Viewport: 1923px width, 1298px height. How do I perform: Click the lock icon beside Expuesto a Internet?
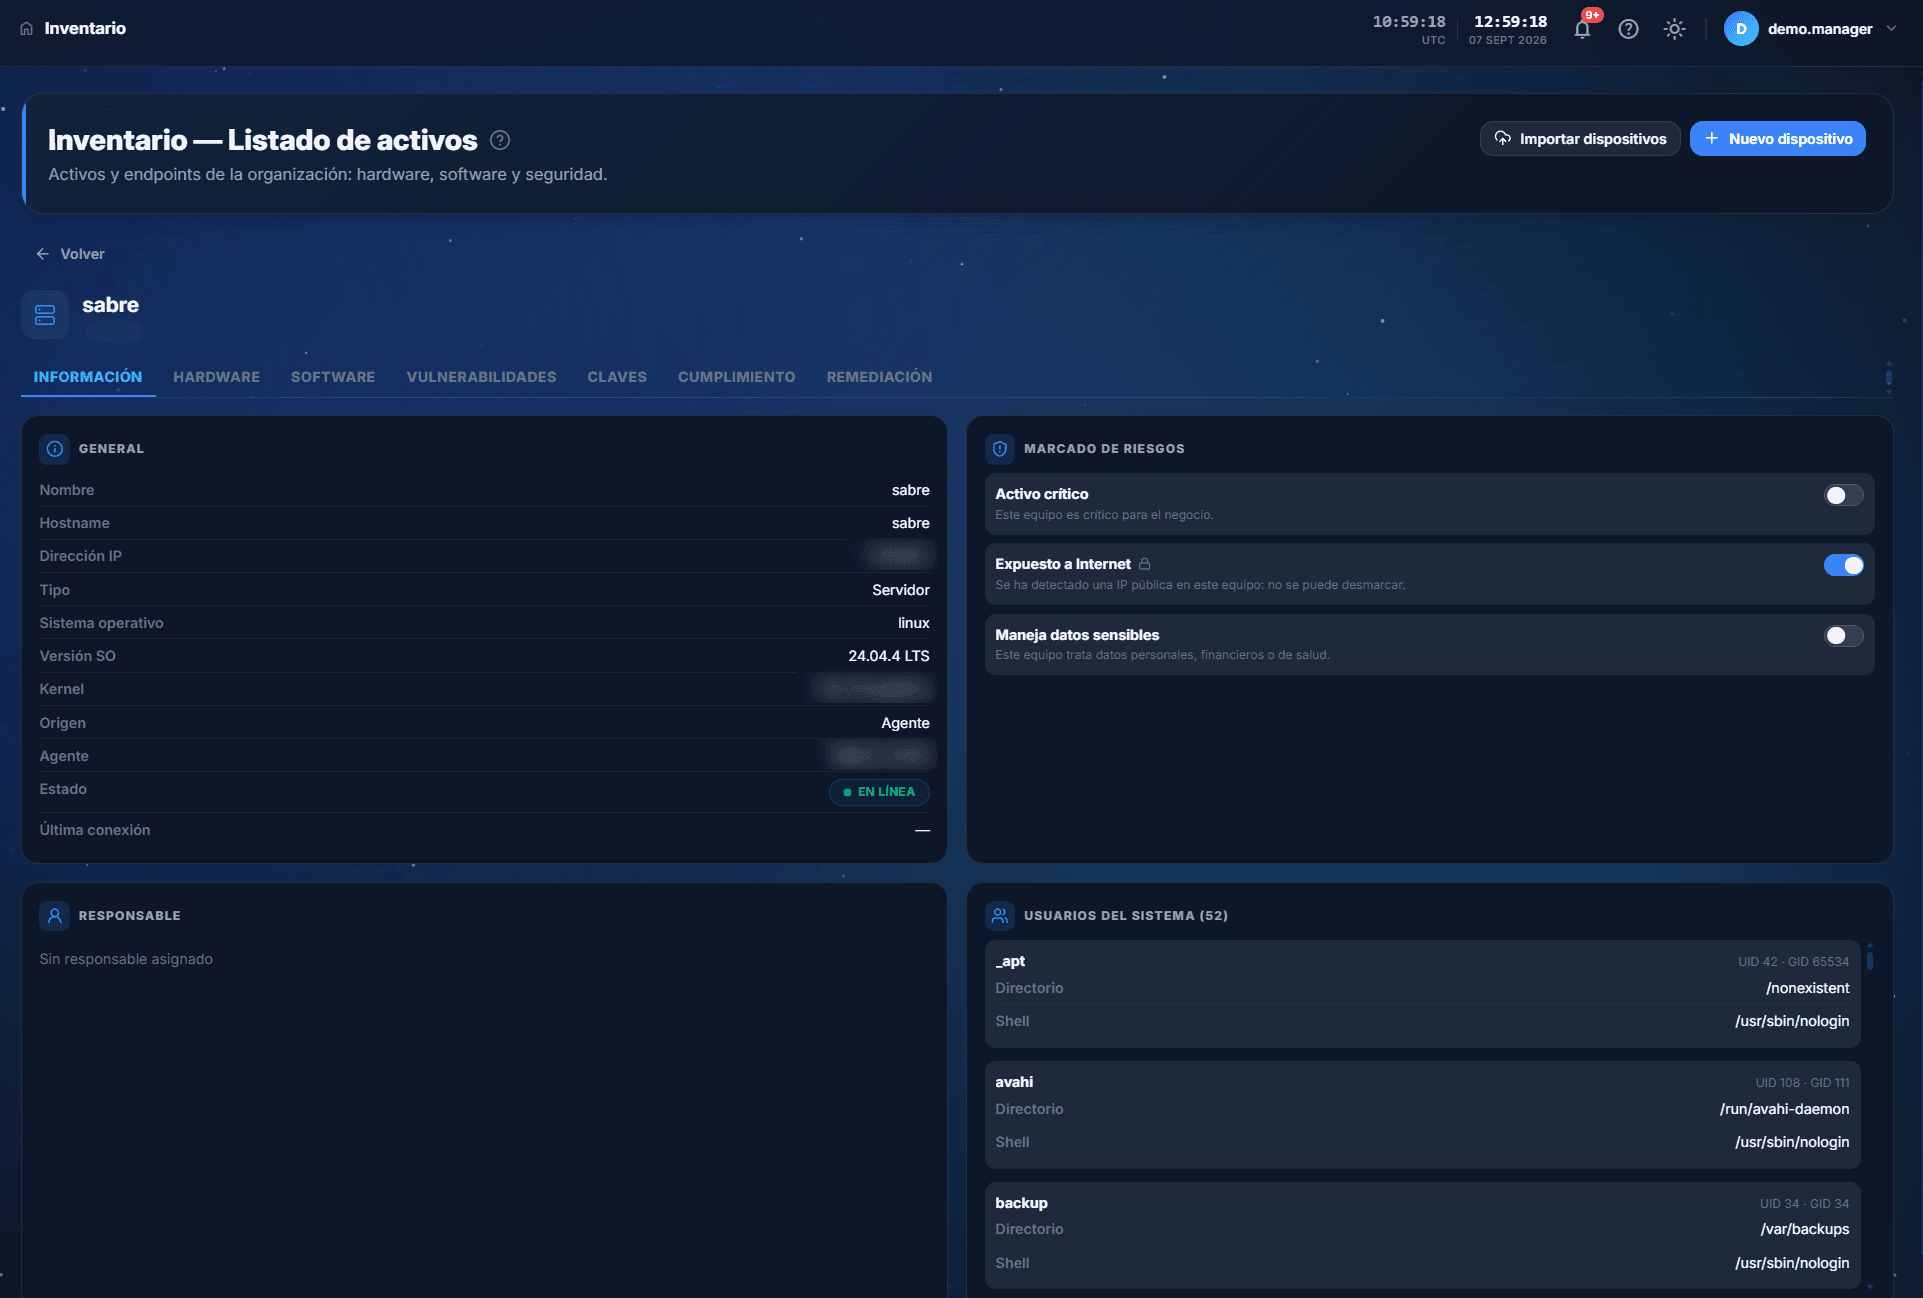(1144, 564)
